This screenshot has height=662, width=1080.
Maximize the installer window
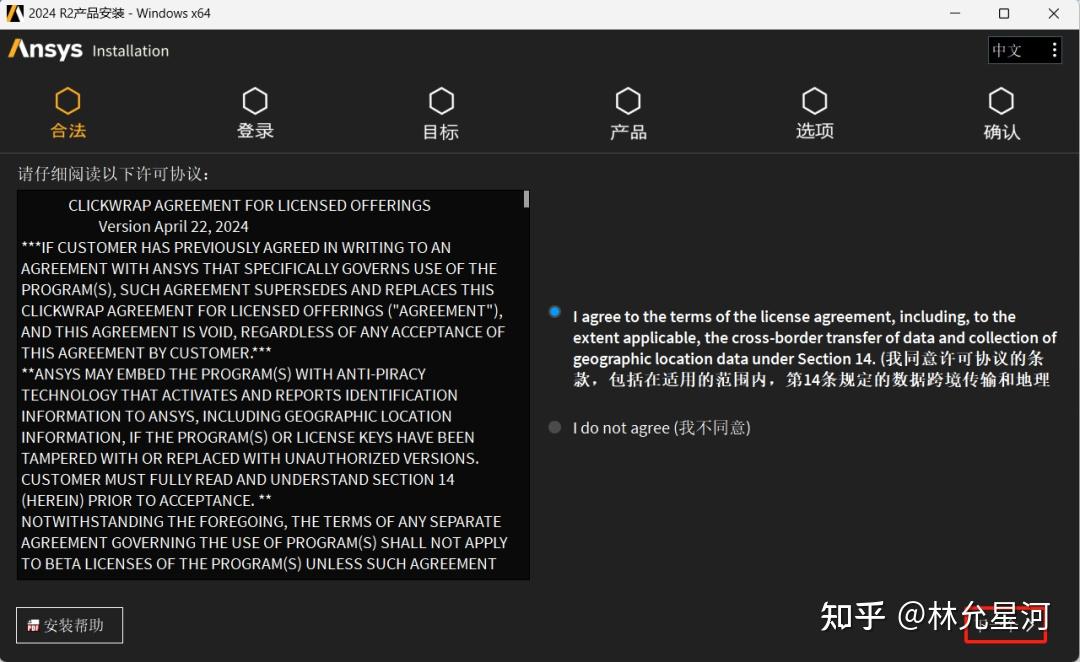coord(1004,13)
